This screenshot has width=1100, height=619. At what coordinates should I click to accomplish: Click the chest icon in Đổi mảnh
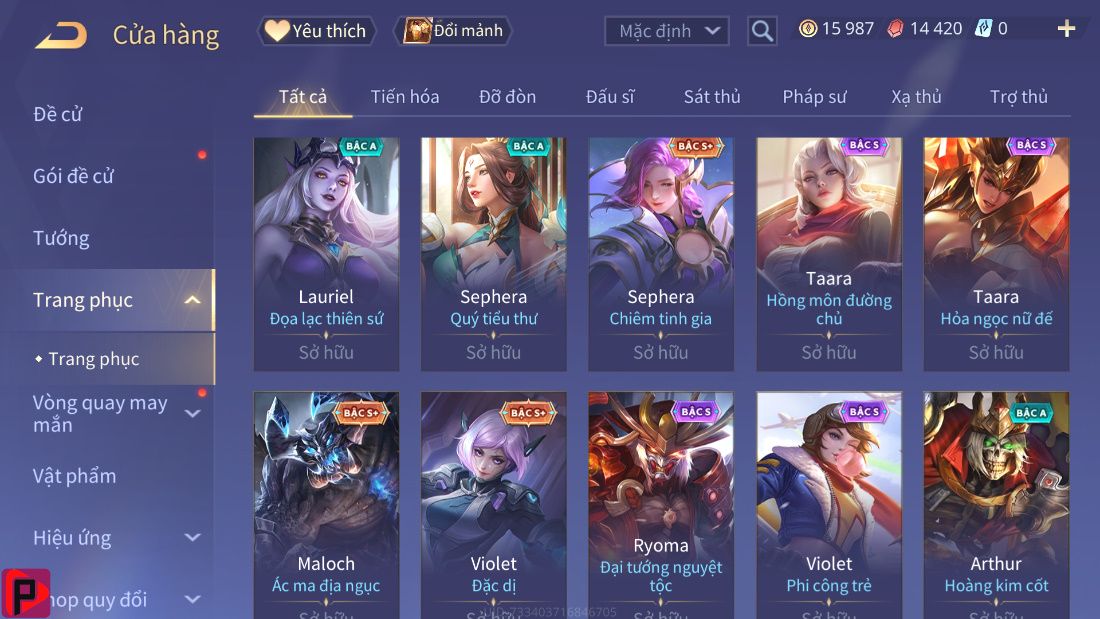pyautogui.click(x=417, y=30)
